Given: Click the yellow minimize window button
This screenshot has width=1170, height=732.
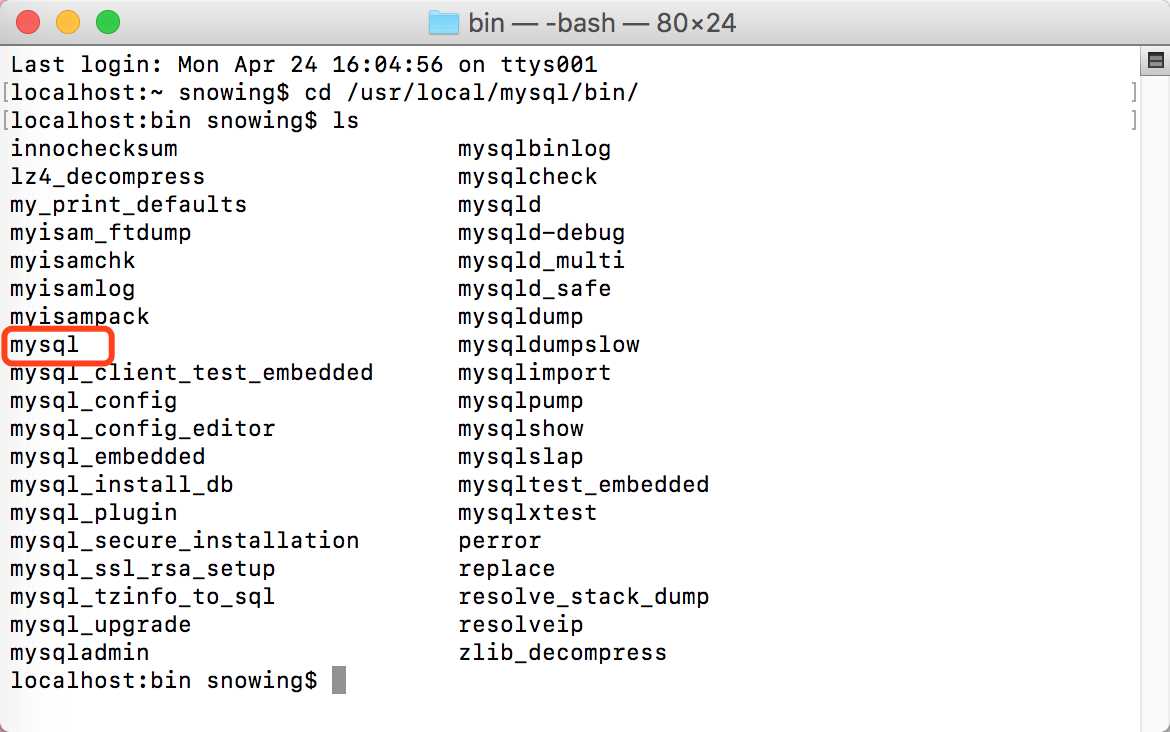Looking at the screenshot, I should click(68, 22).
